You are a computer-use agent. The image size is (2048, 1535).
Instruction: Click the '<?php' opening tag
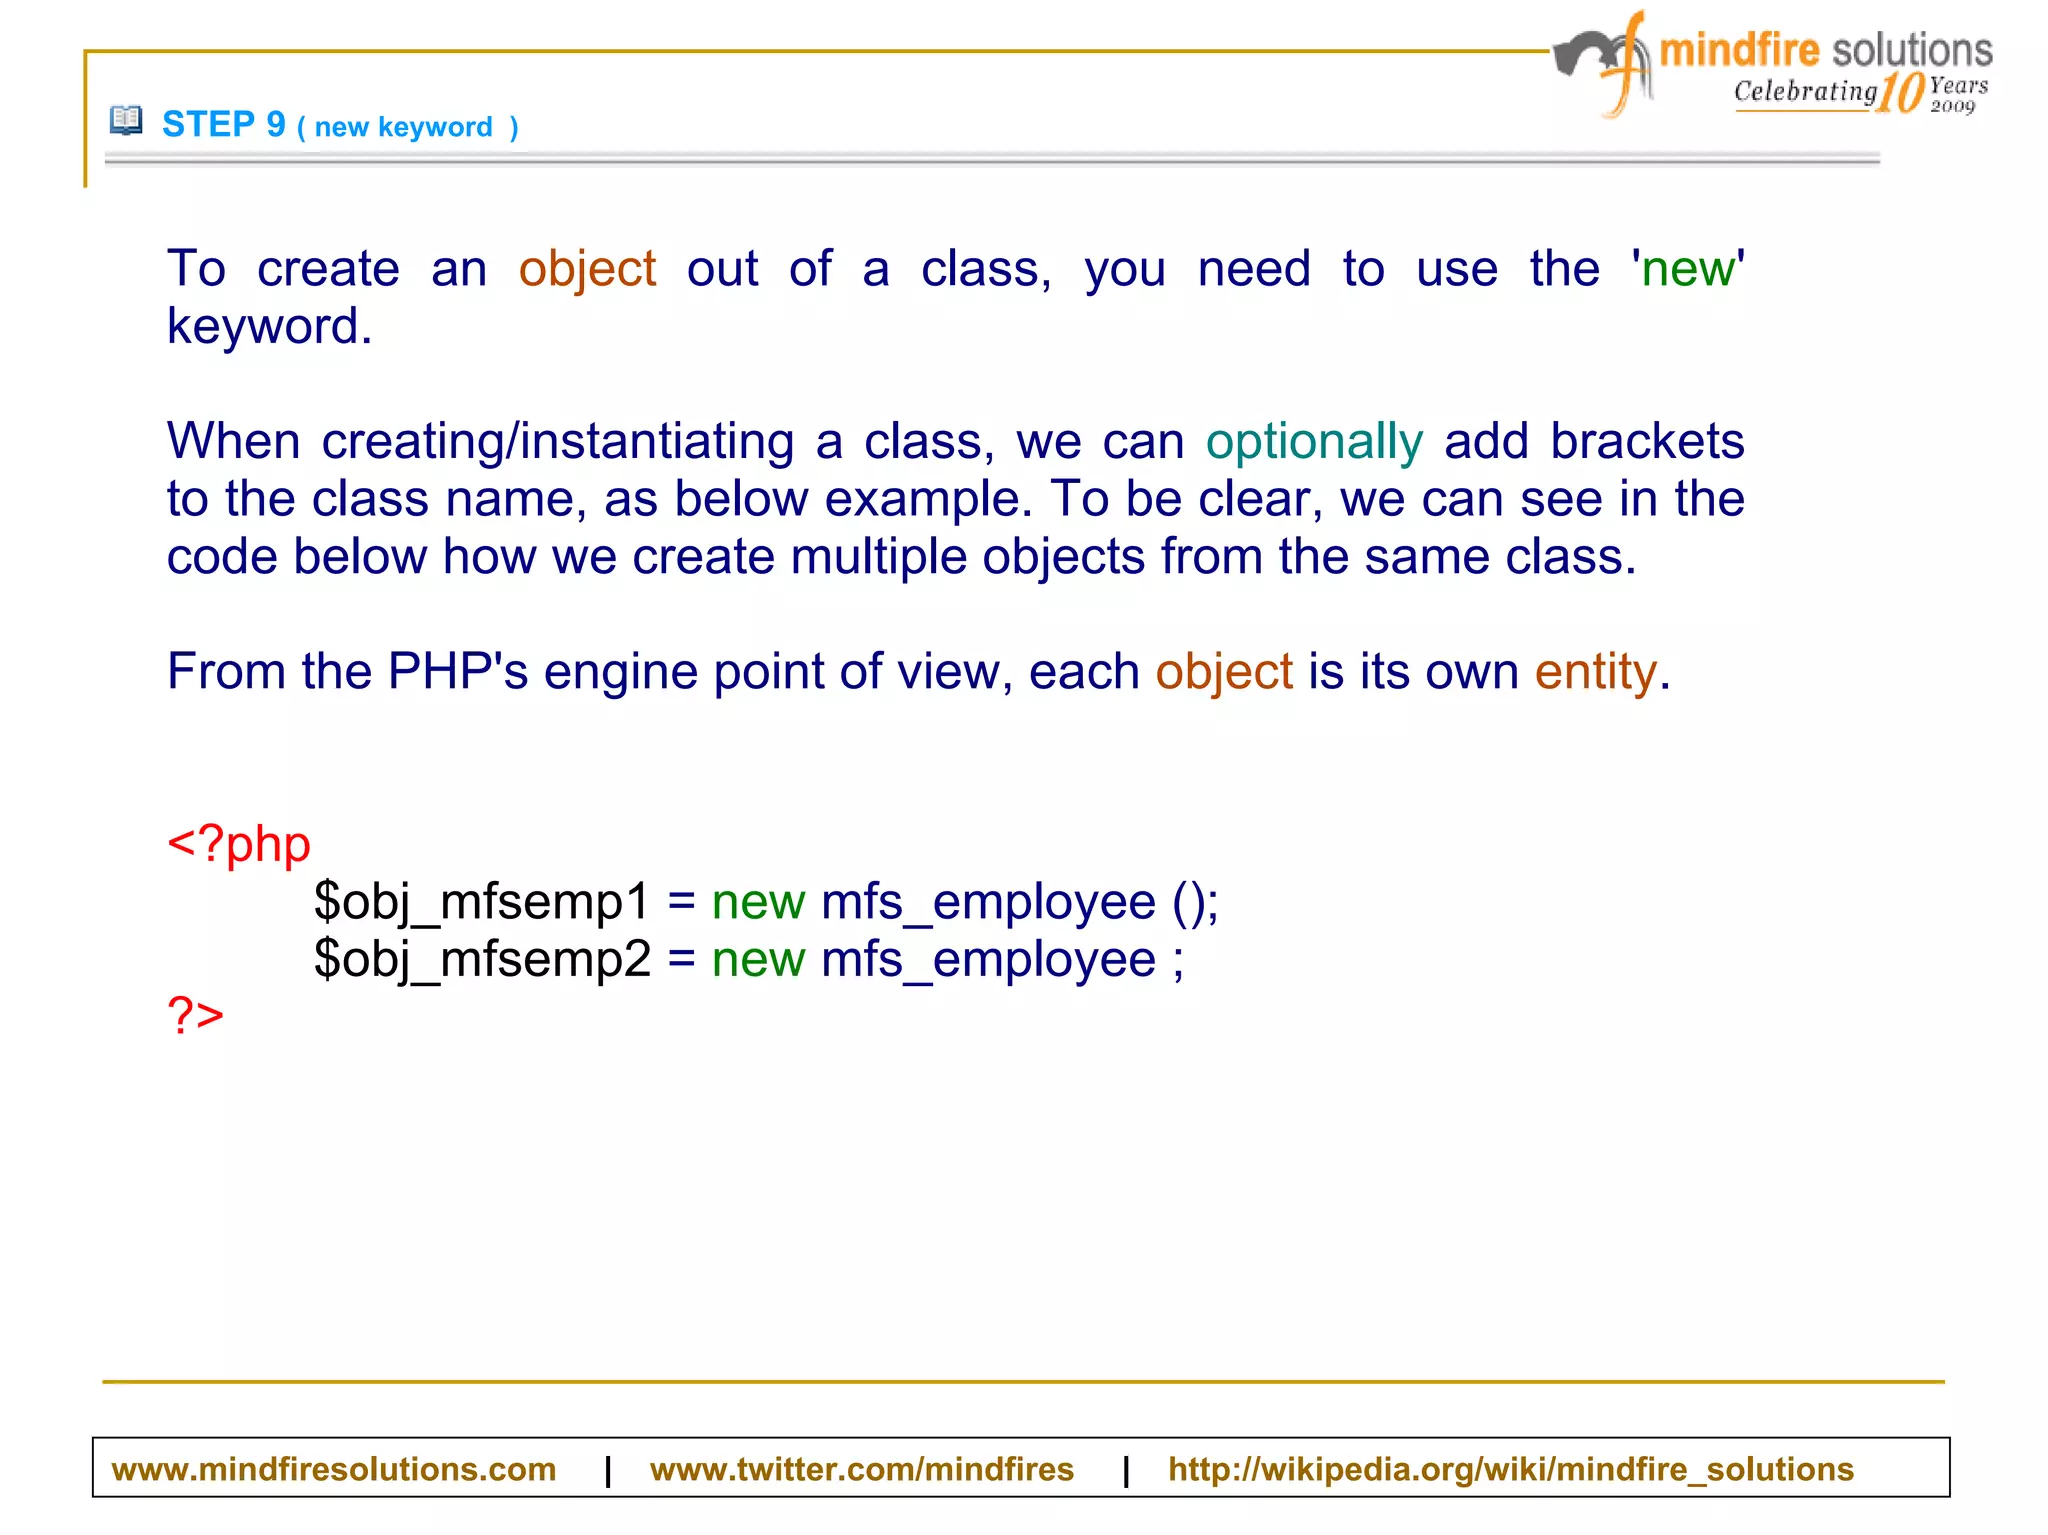[x=239, y=845]
